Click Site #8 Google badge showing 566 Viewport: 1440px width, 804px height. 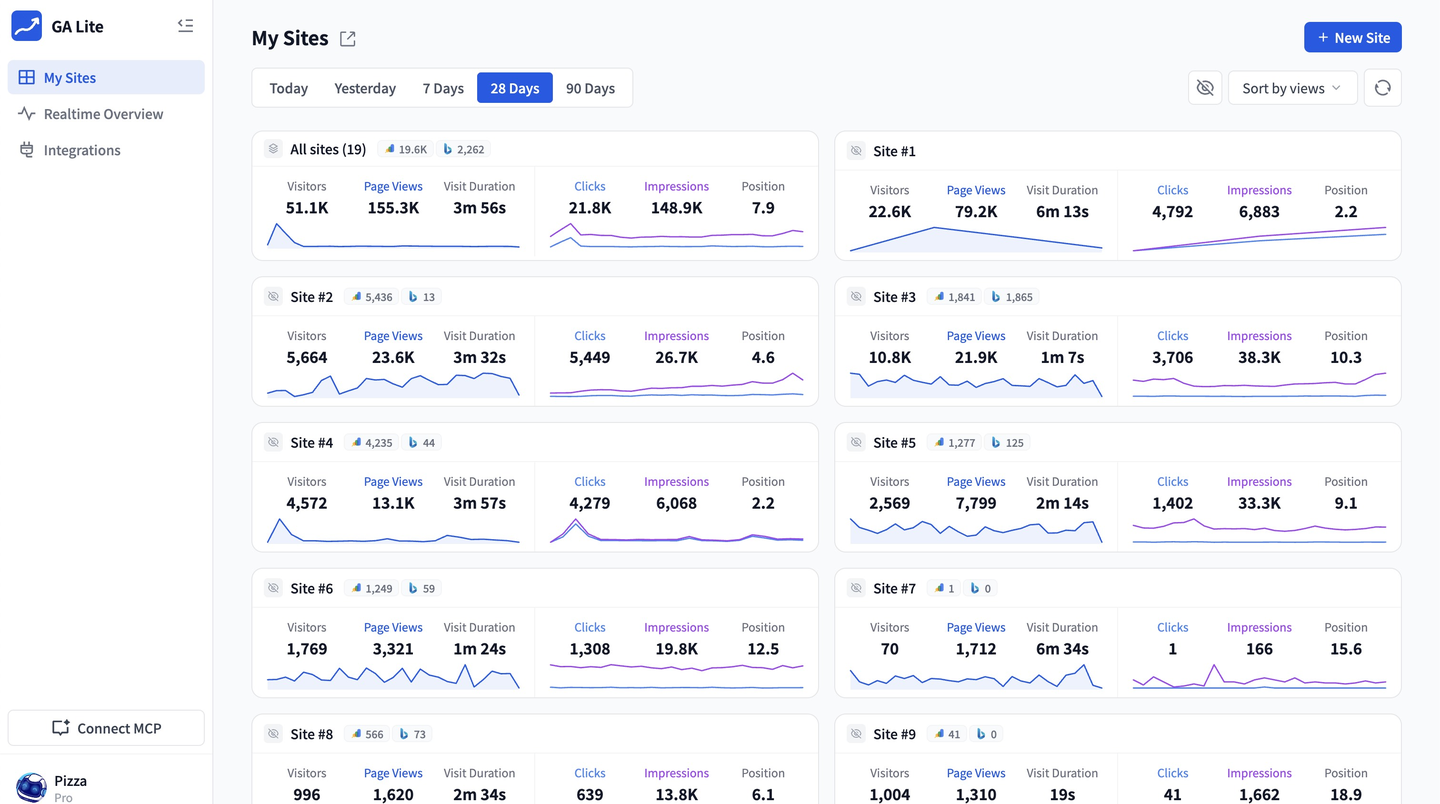tap(367, 734)
